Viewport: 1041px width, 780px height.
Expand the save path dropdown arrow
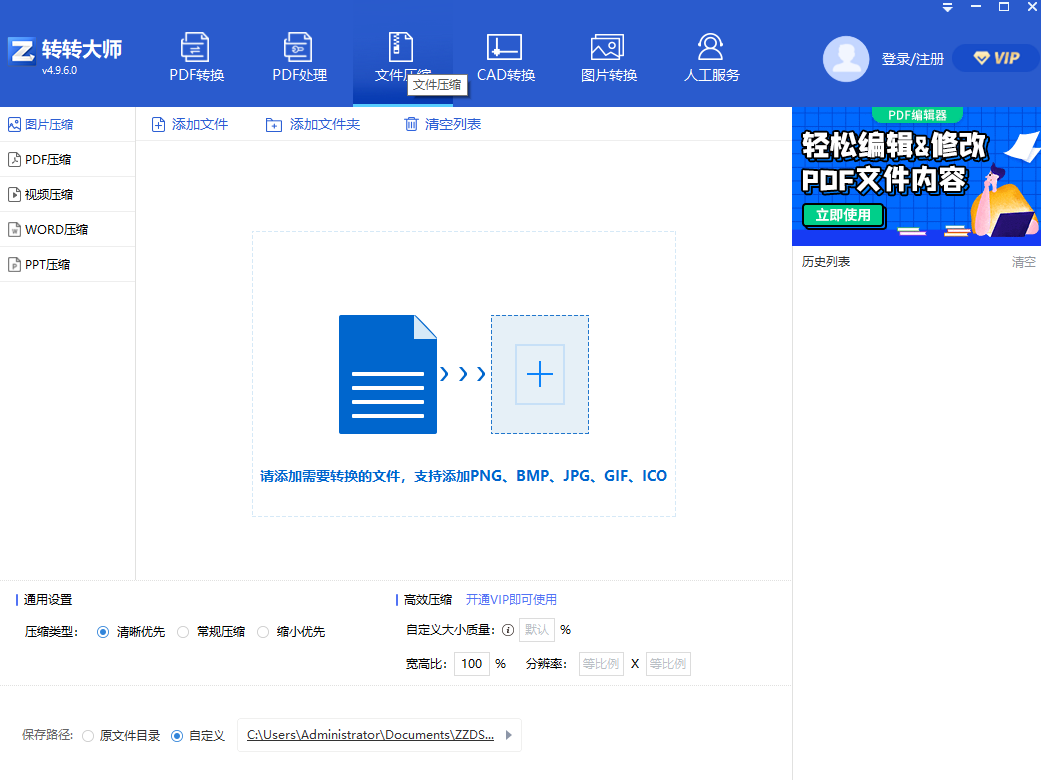[508, 735]
